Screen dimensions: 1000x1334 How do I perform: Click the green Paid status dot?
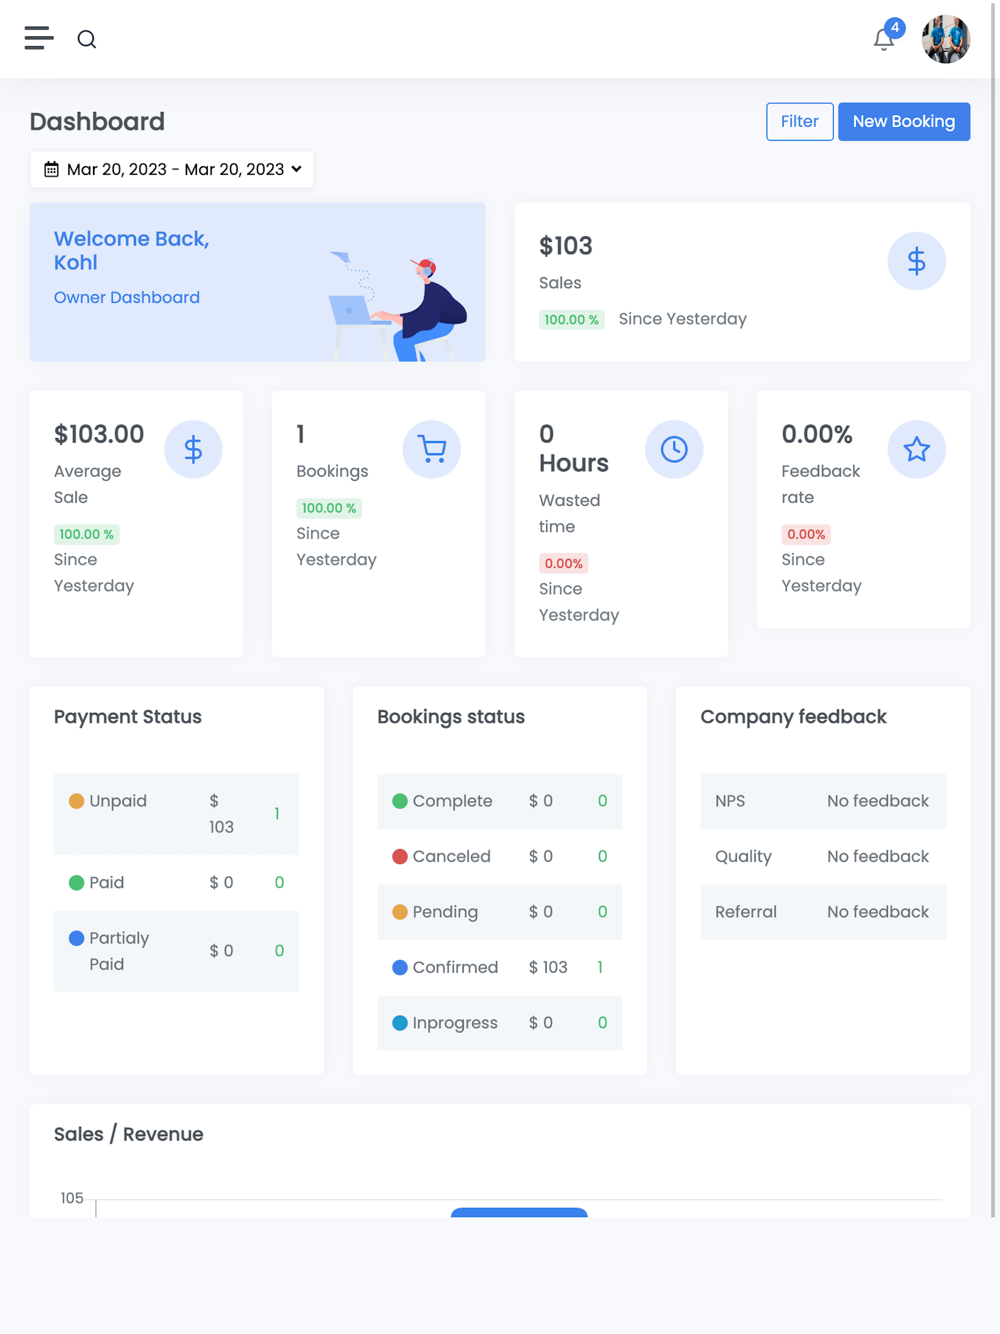point(76,883)
